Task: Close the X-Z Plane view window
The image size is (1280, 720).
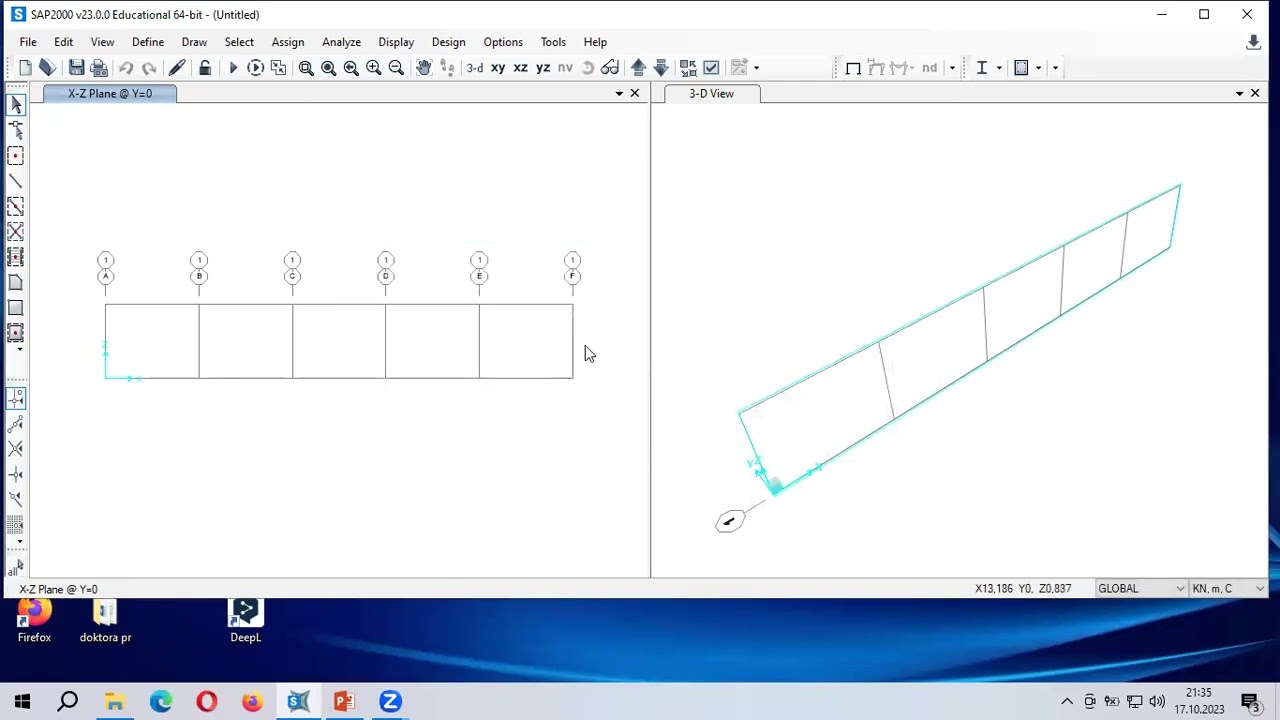Action: coord(635,94)
